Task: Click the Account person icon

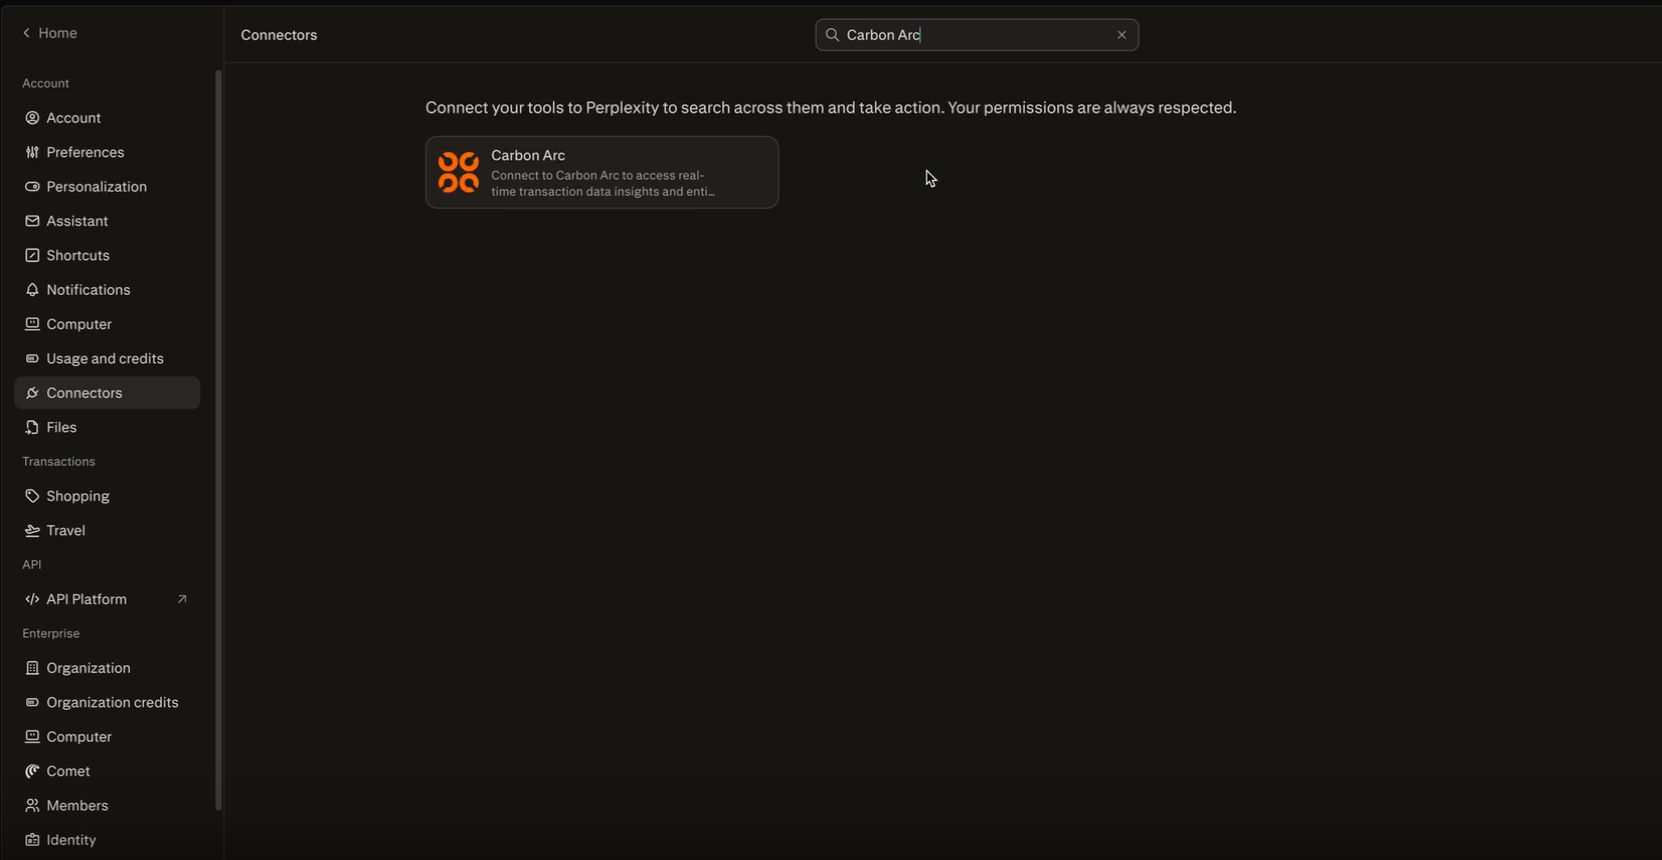Action: click(x=32, y=118)
